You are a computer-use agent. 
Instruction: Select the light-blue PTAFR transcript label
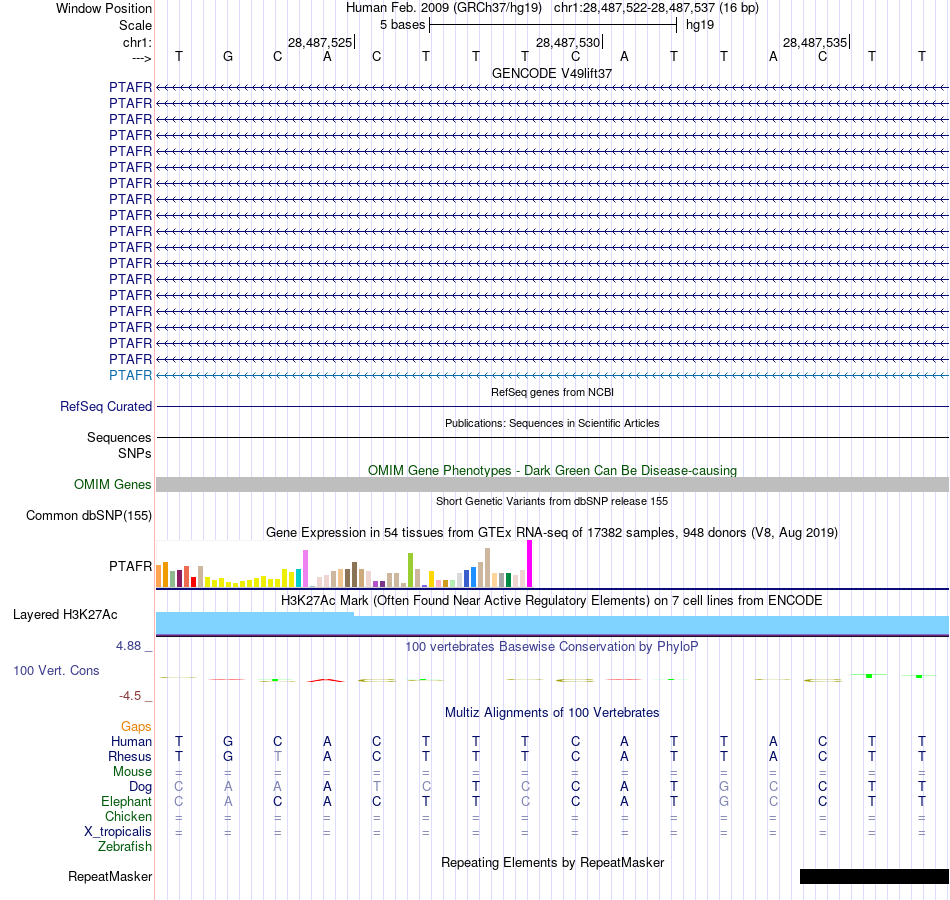click(130, 375)
